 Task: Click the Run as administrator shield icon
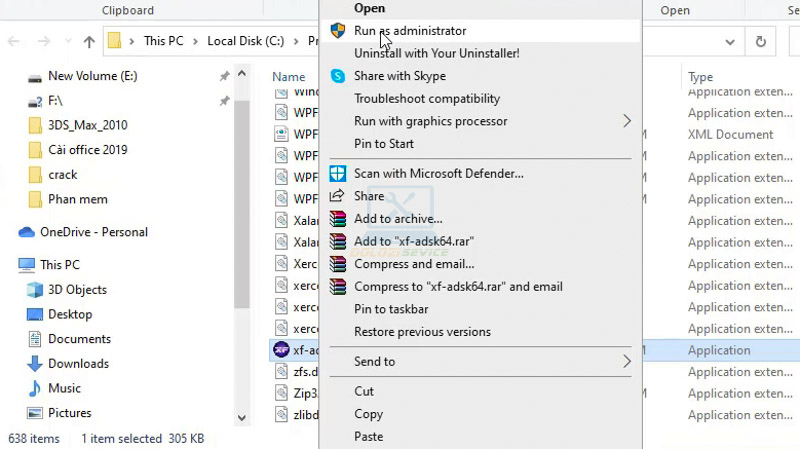(338, 31)
